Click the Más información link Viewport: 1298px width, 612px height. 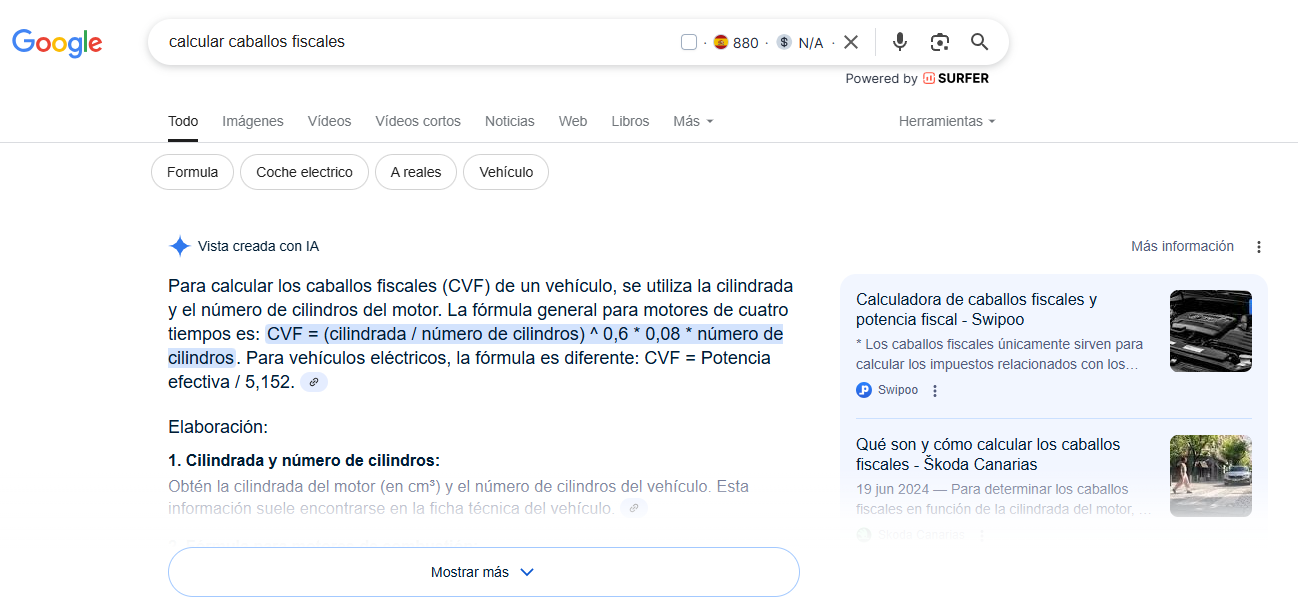(x=1182, y=246)
